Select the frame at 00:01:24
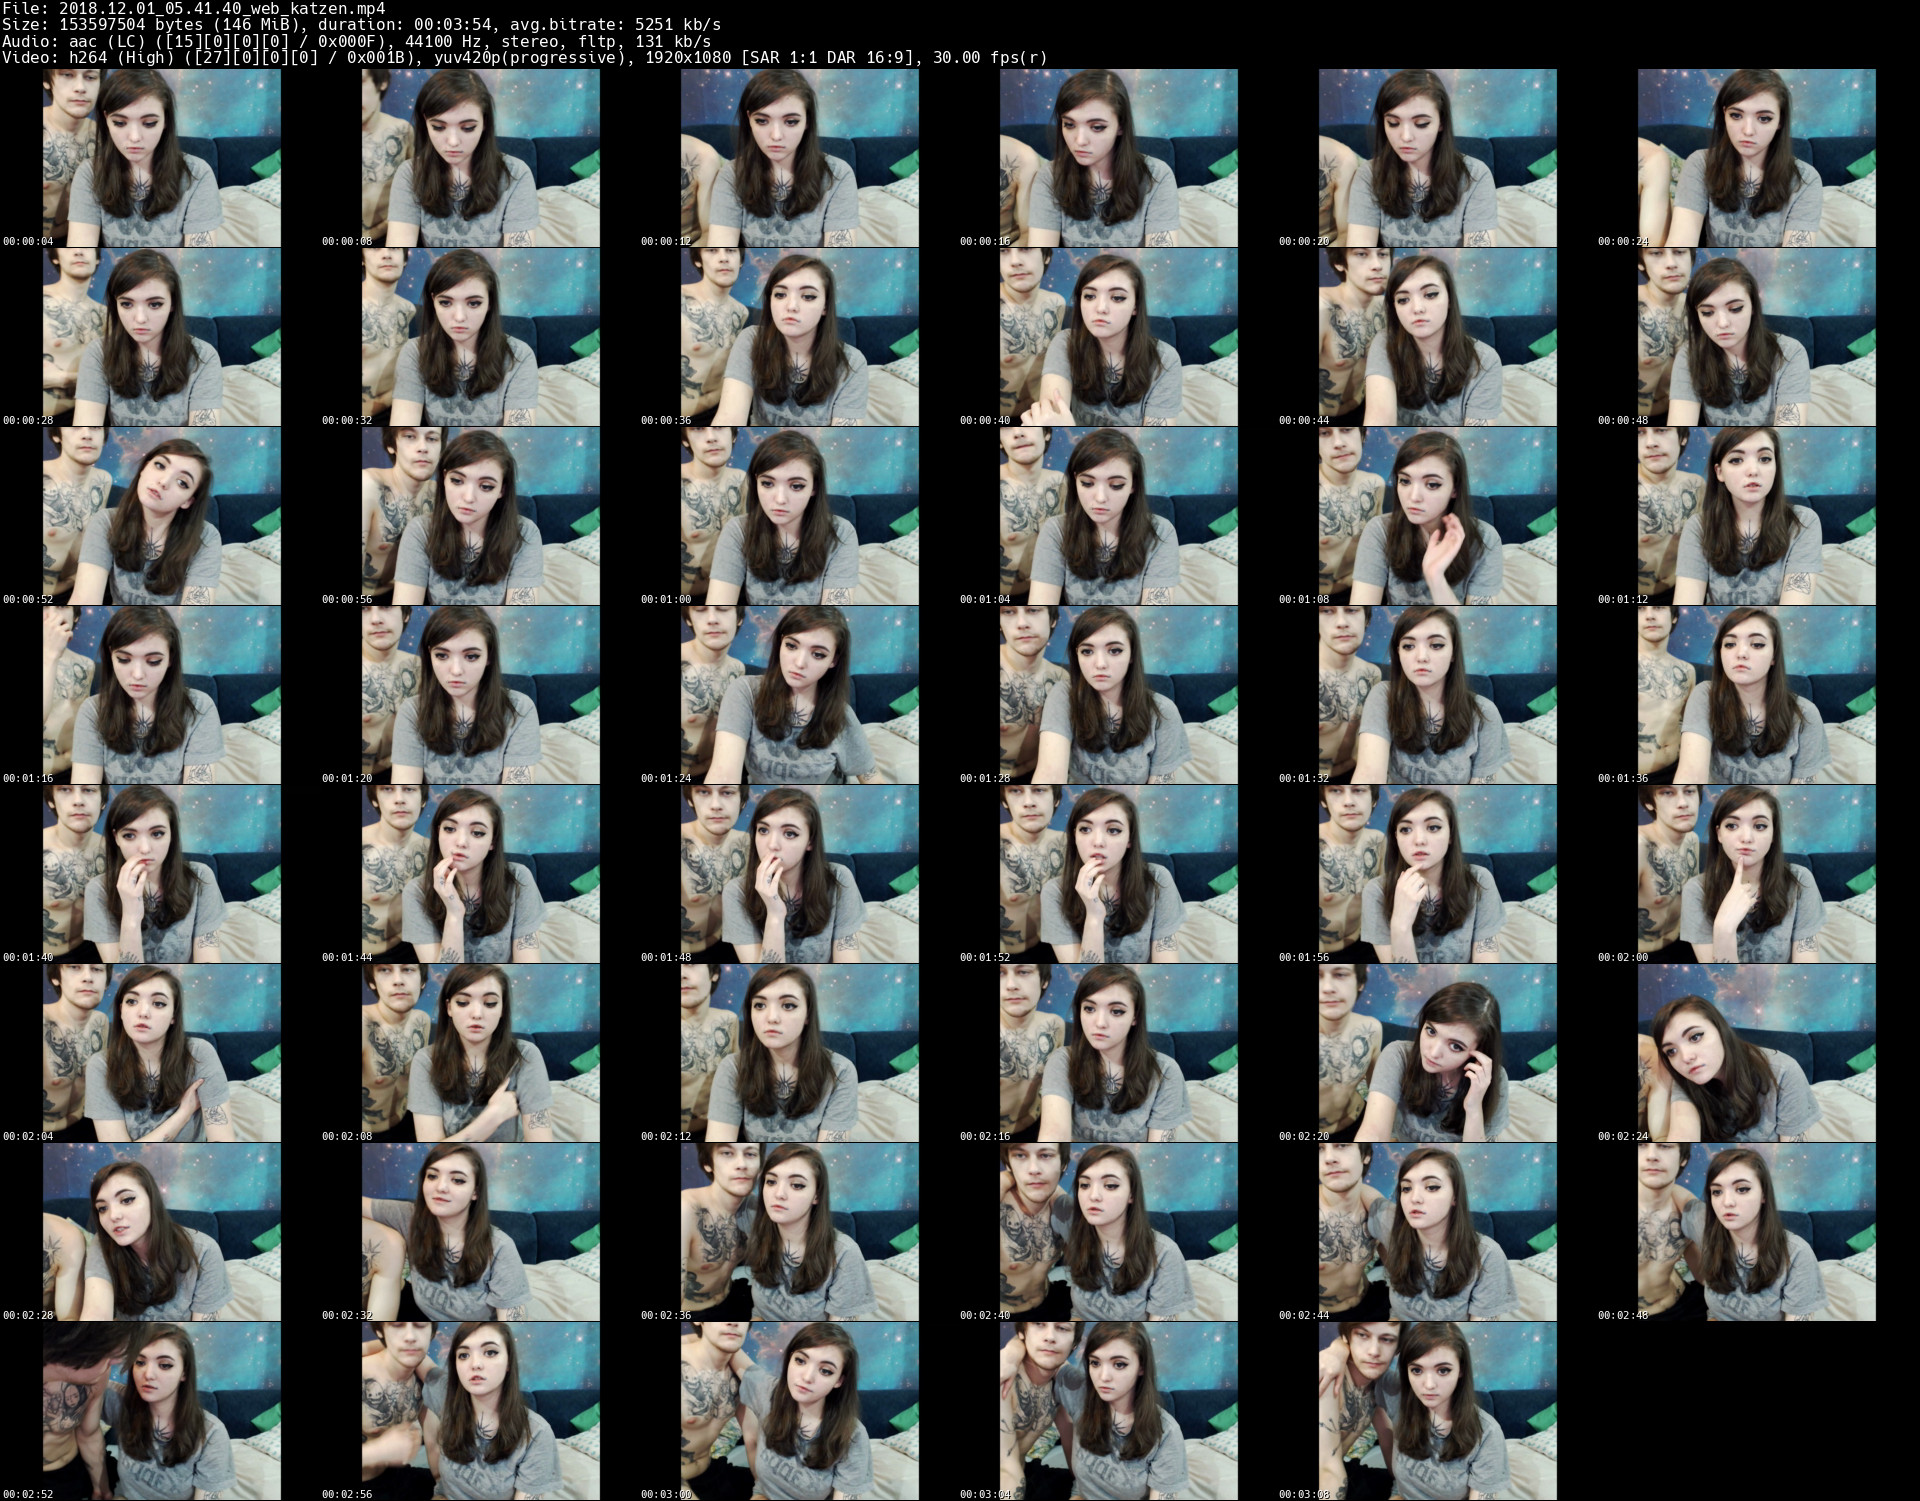Screen dimensions: 1920x1501 click(x=799, y=695)
